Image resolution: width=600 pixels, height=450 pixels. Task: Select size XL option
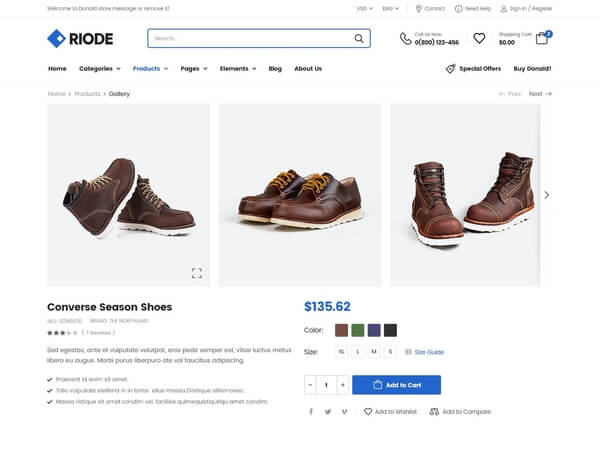341,352
